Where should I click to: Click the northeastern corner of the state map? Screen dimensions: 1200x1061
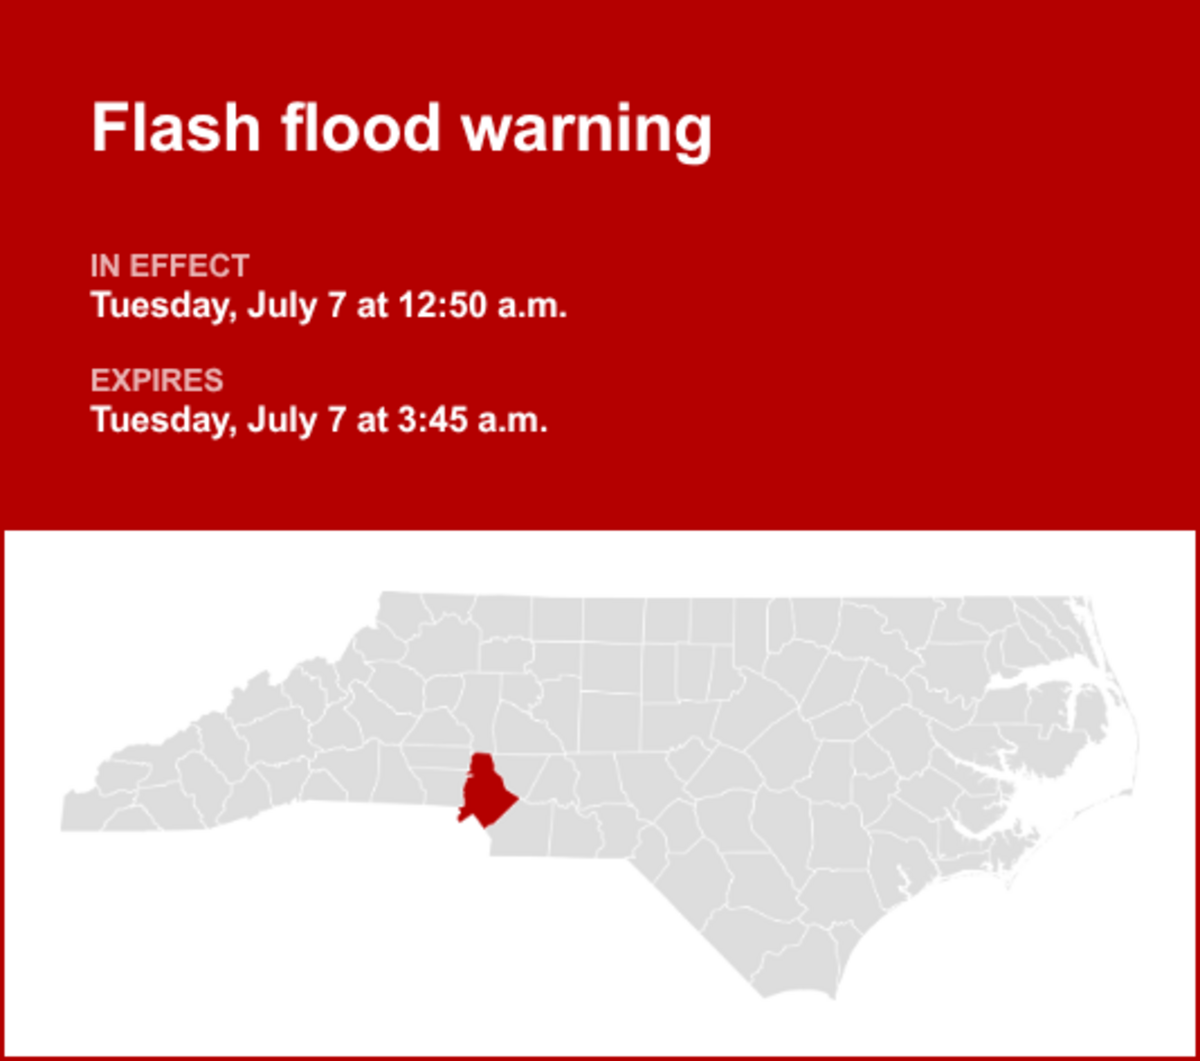1078,604
